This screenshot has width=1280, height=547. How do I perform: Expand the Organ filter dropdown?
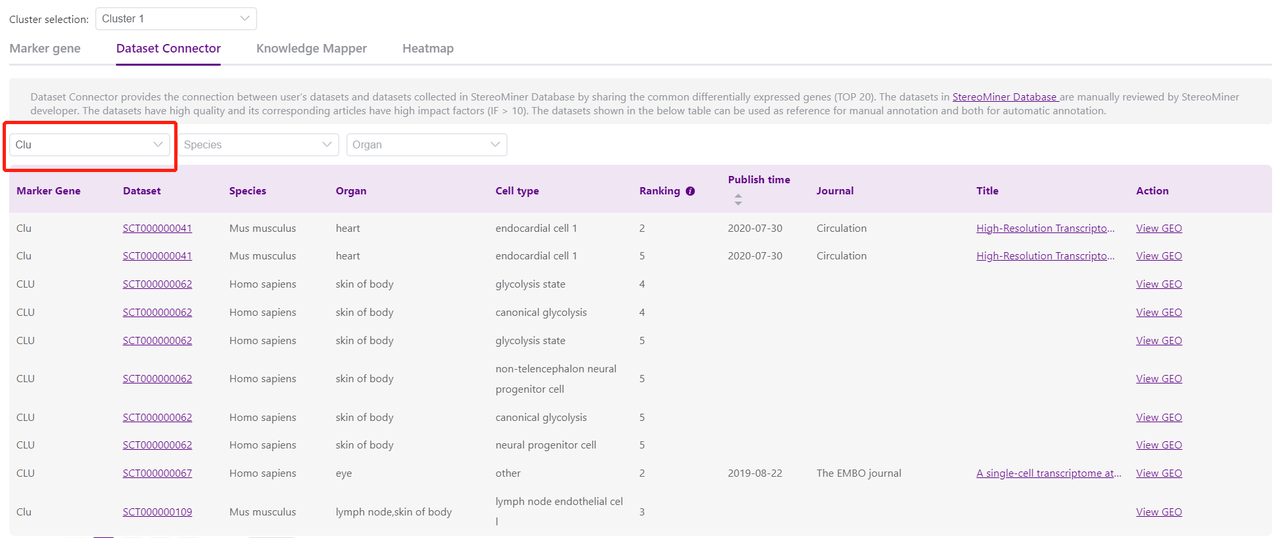[426, 145]
